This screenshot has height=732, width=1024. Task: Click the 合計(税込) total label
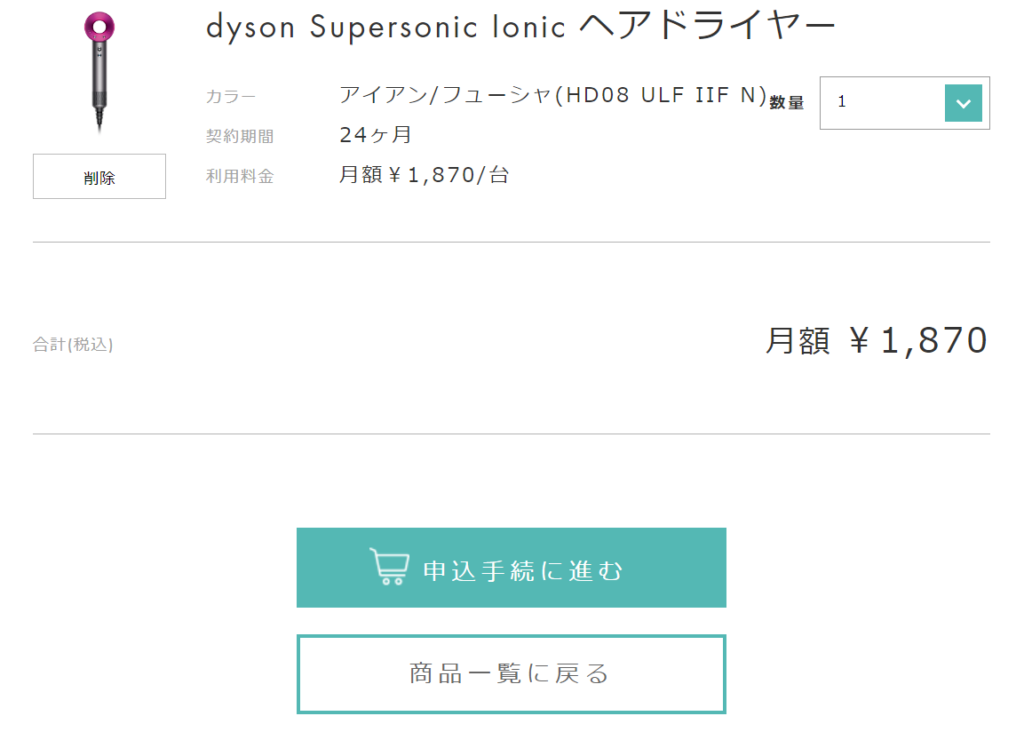click(x=73, y=344)
